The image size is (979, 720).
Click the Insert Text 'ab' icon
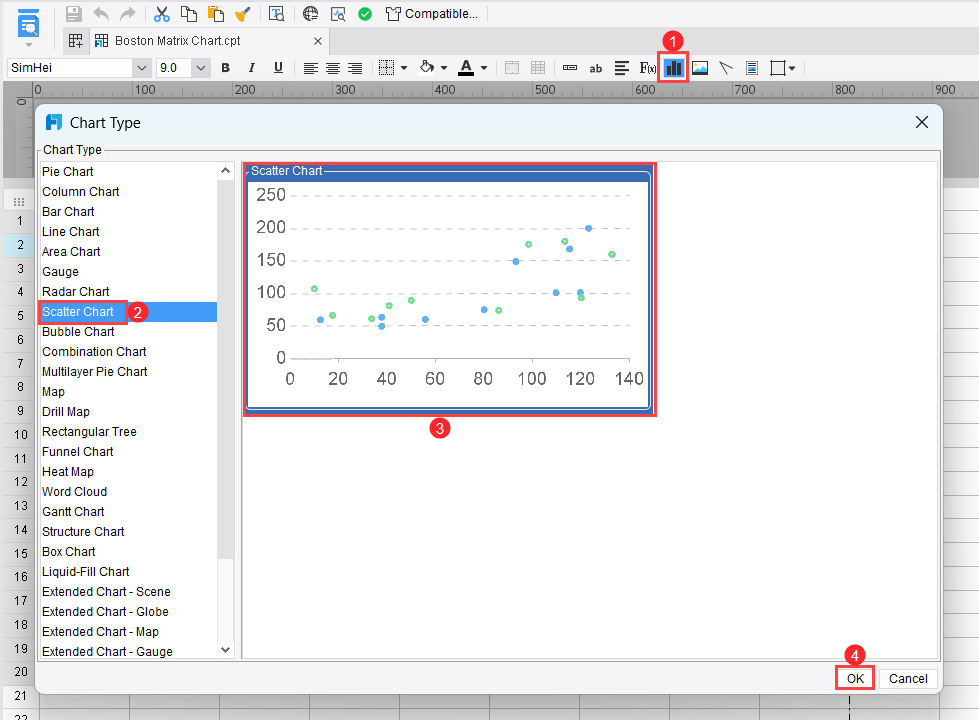point(596,68)
